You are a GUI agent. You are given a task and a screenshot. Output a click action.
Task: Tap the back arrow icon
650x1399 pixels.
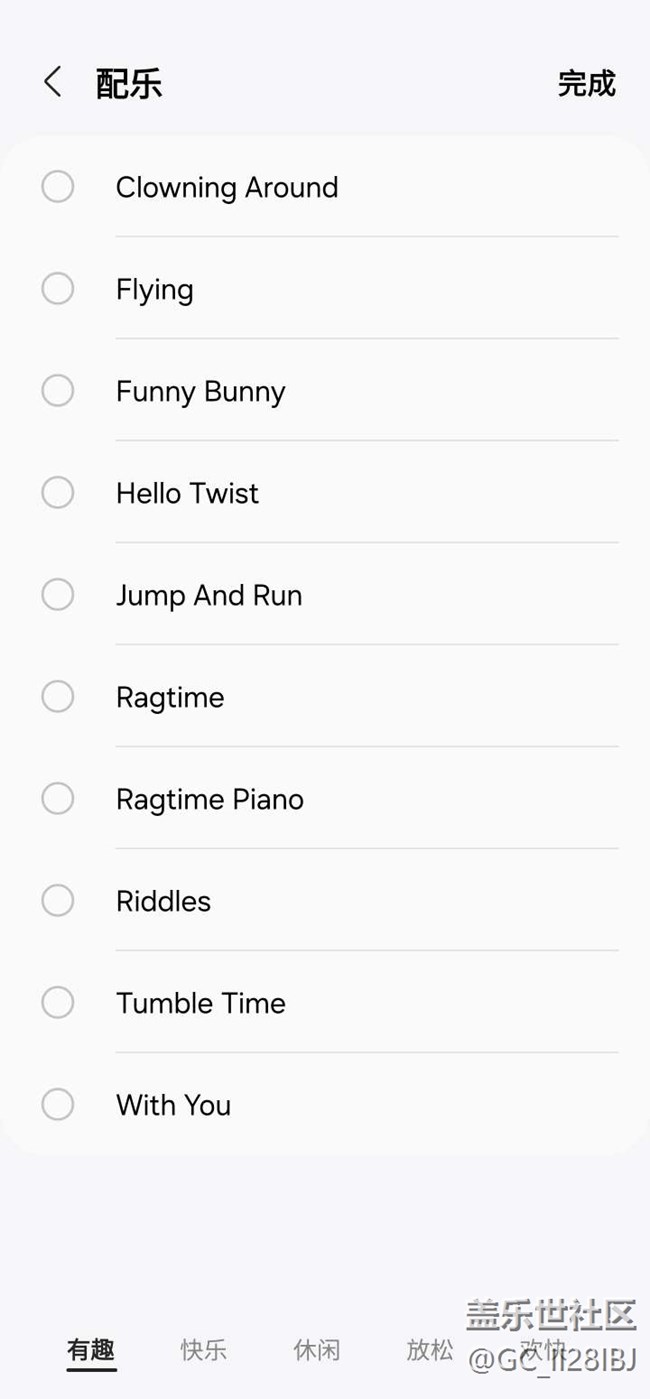point(53,83)
